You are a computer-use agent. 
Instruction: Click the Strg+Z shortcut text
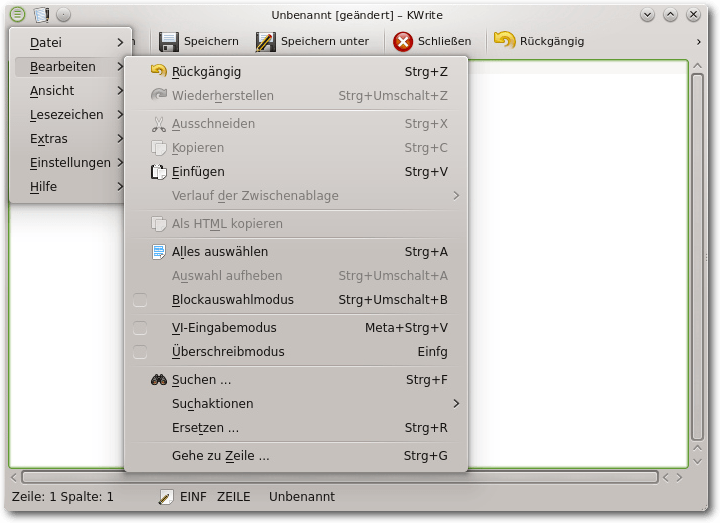click(x=426, y=72)
